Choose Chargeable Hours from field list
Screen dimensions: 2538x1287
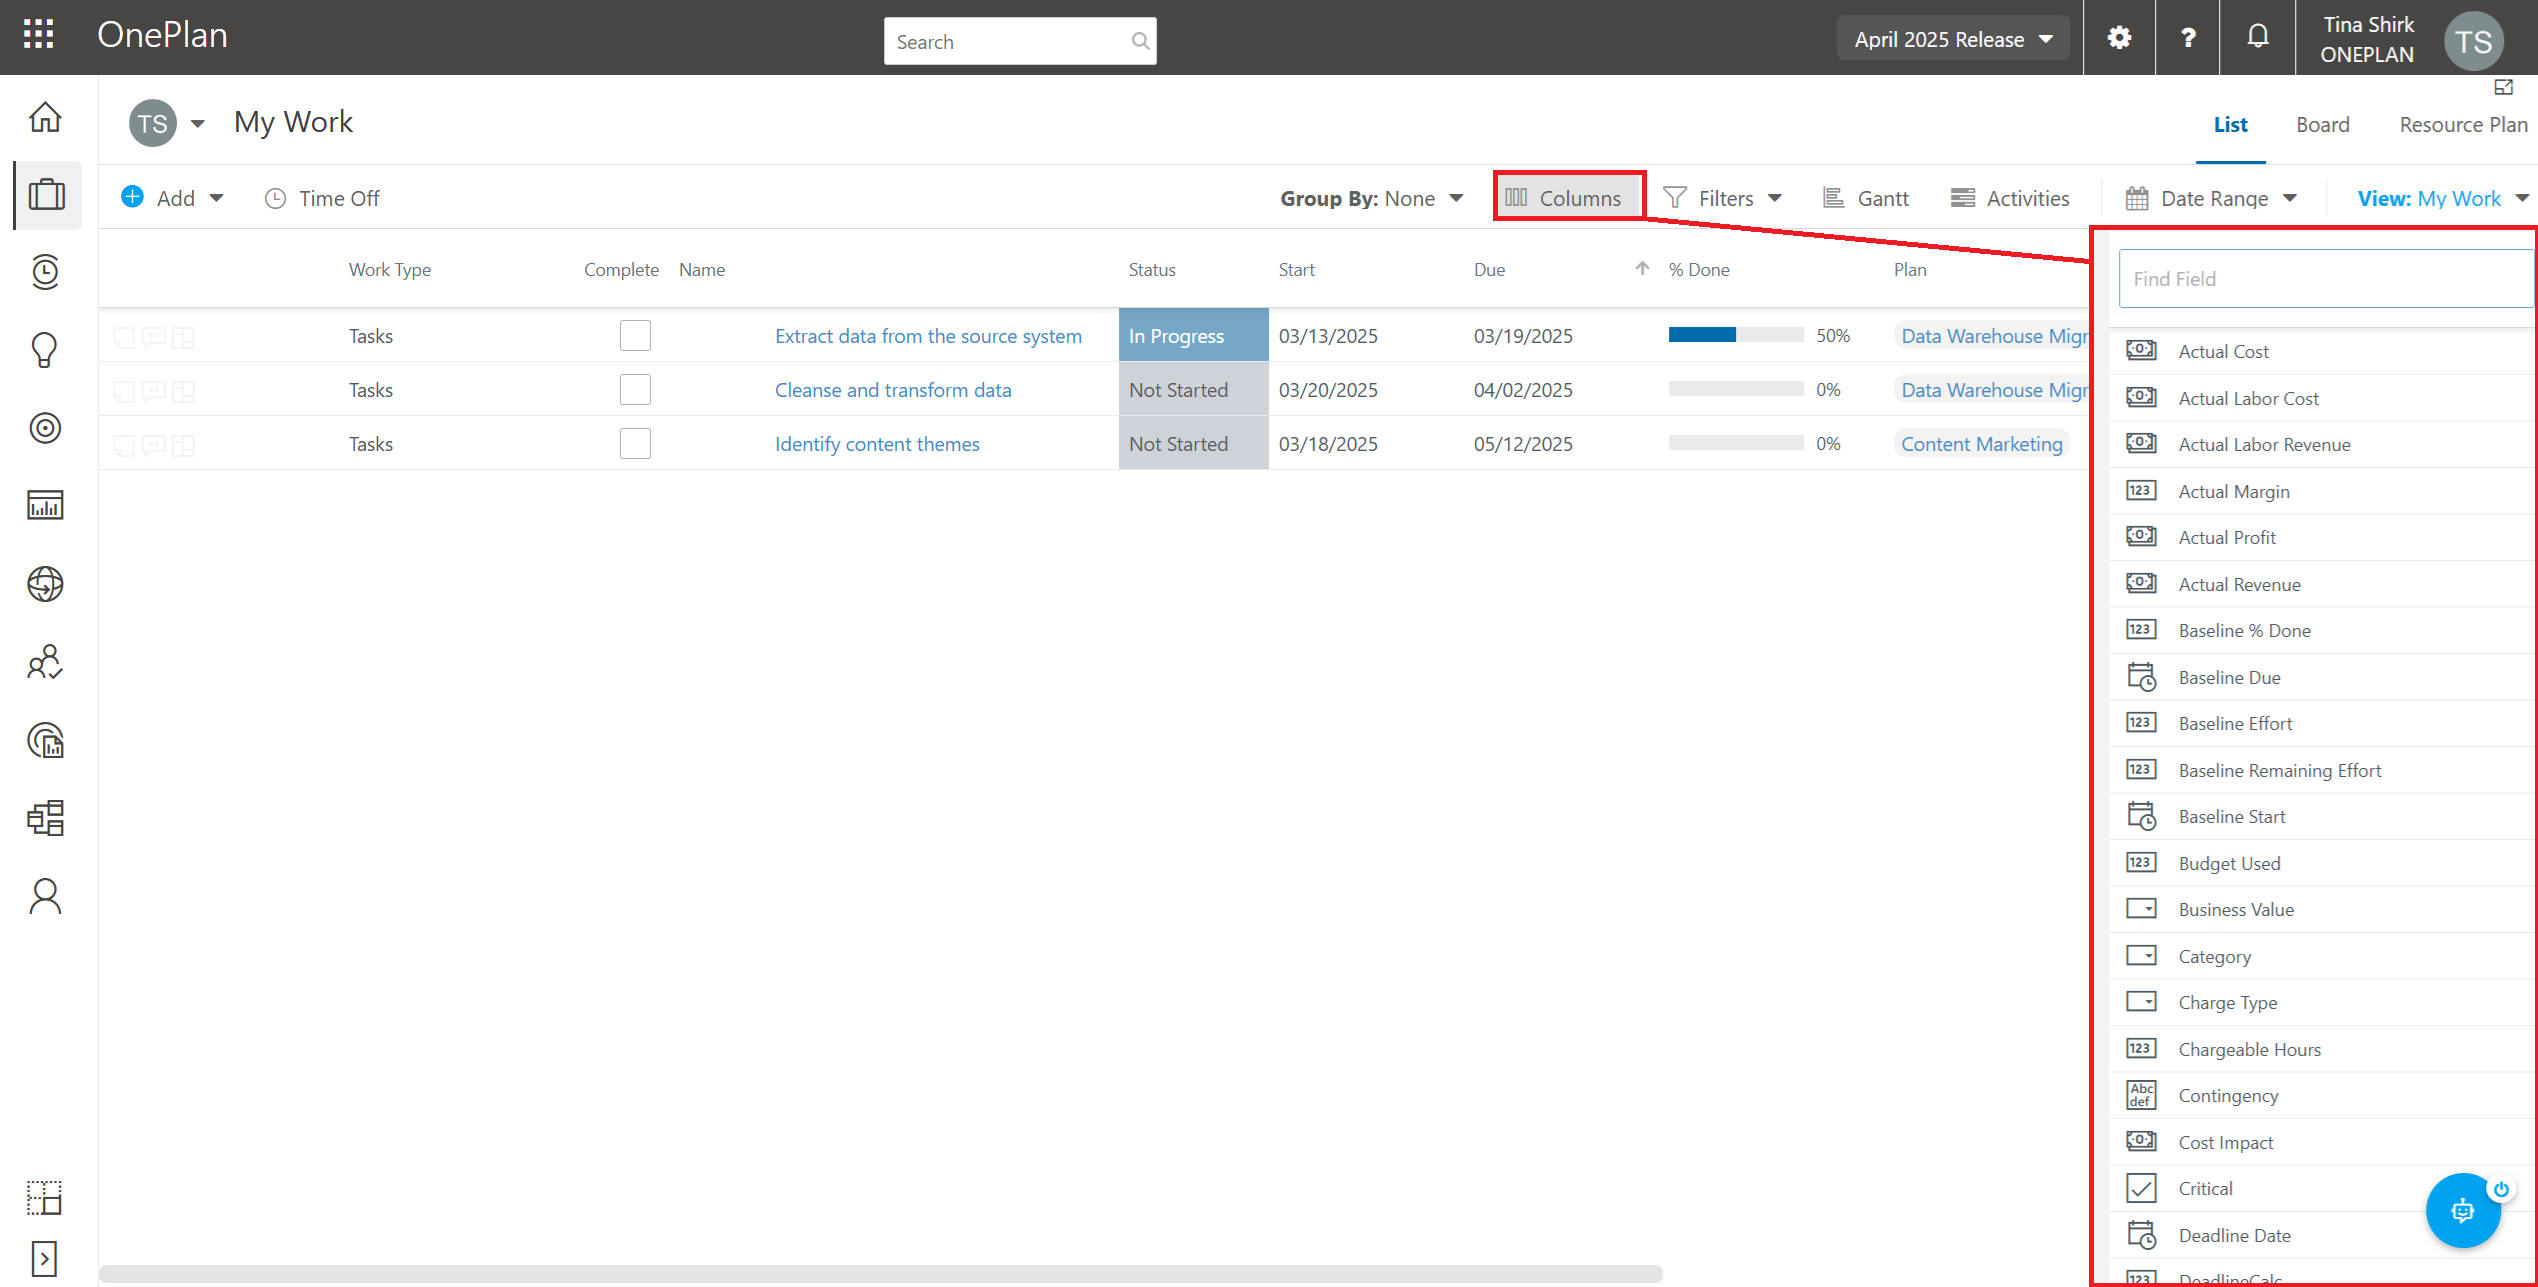coord(2320,1050)
